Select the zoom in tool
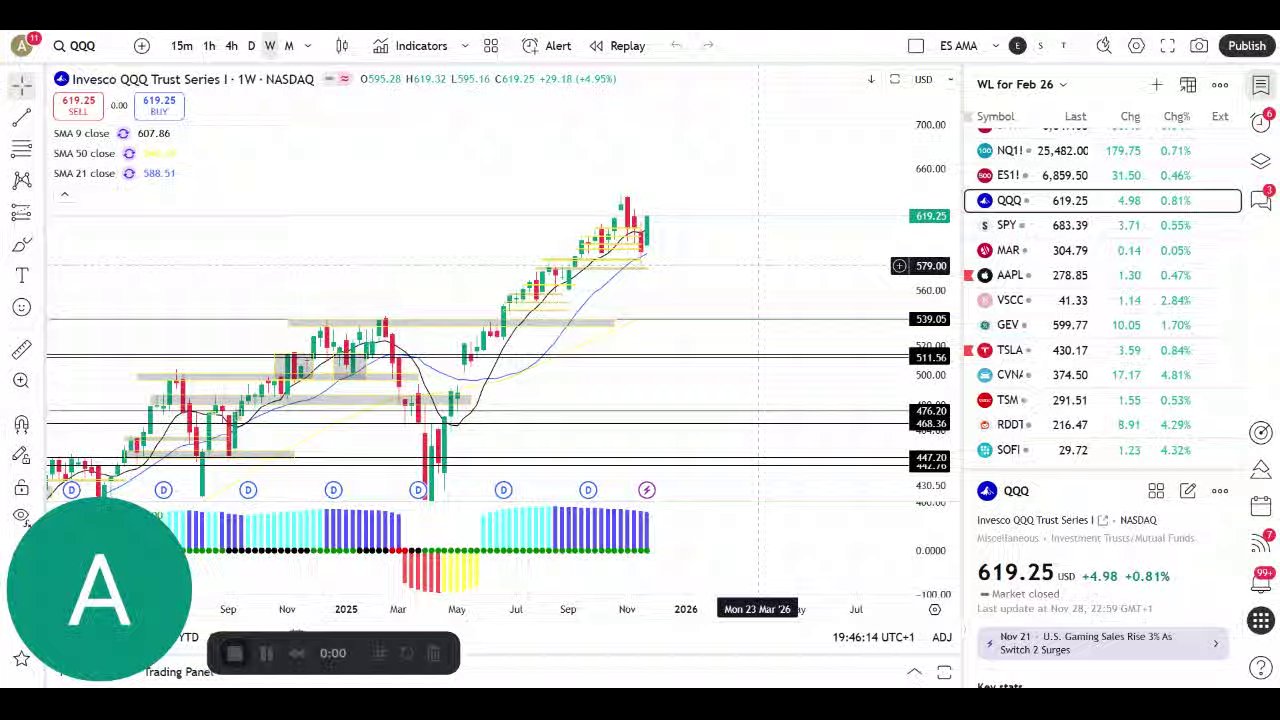 [21, 381]
